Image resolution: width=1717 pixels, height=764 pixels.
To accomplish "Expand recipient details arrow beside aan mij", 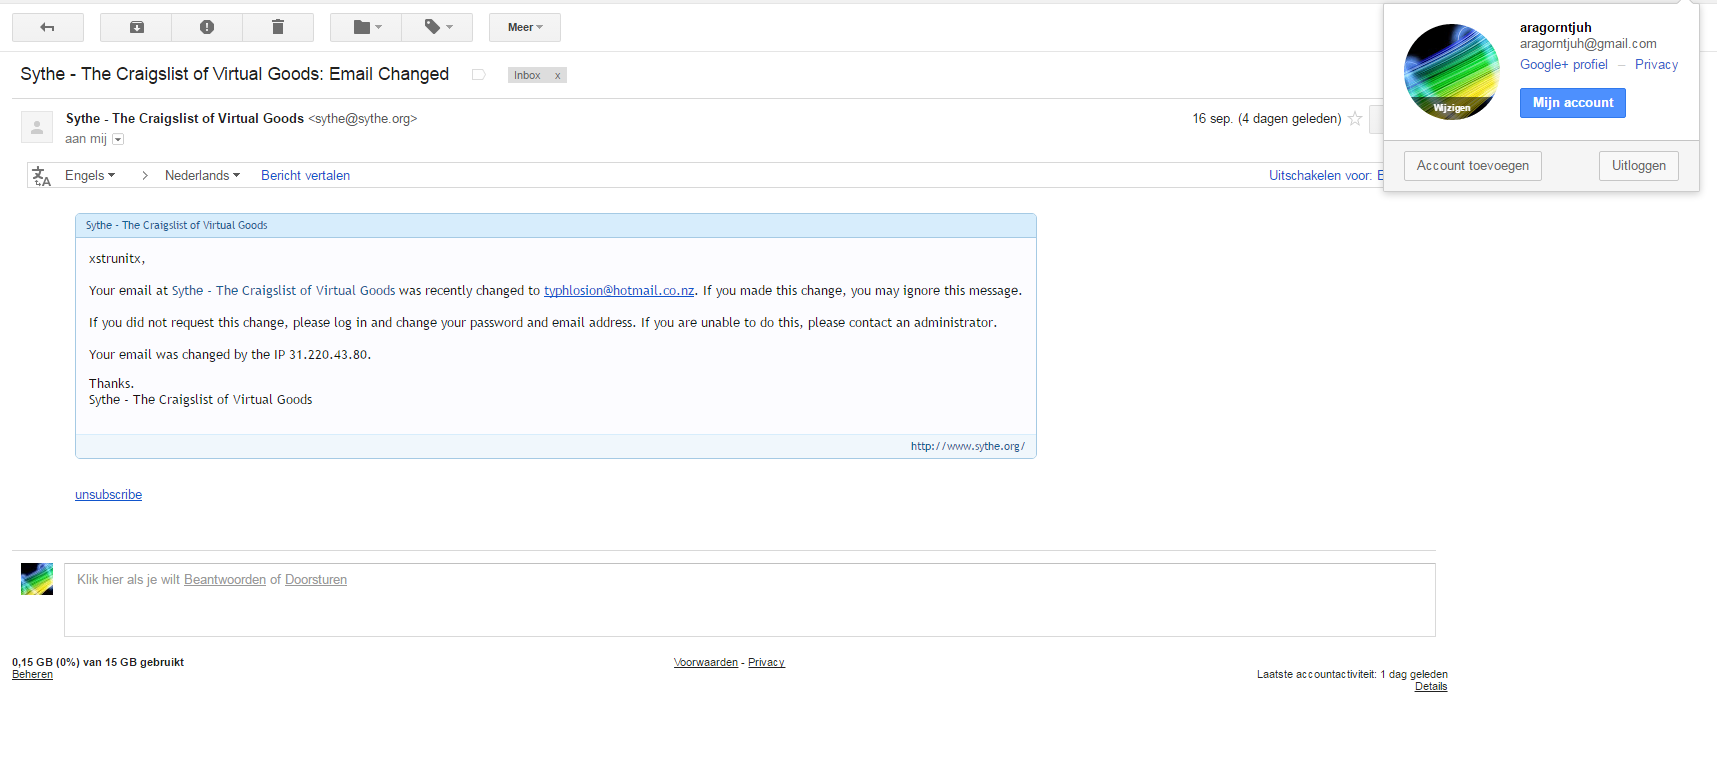I will click(x=118, y=139).
